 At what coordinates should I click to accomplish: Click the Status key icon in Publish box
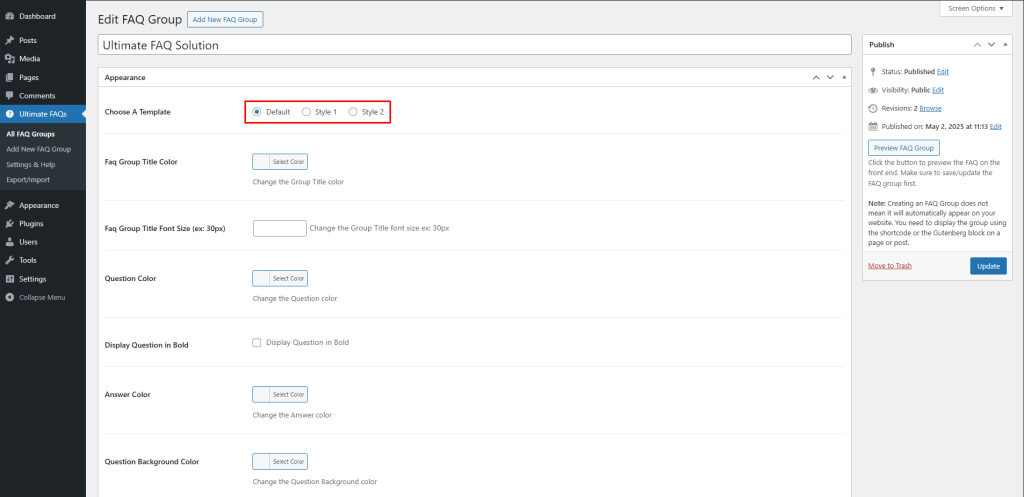point(873,72)
